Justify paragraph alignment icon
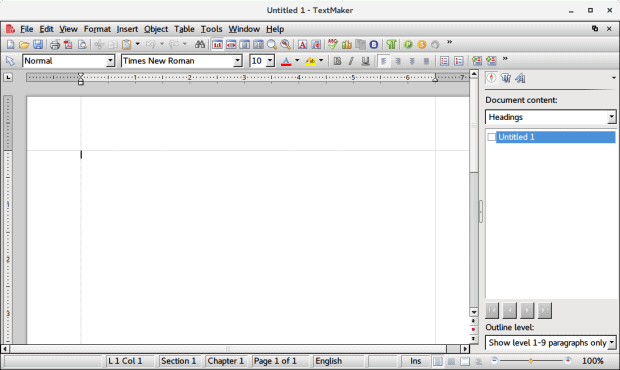This screenshot has height=370, width=620. pos(426,61)
